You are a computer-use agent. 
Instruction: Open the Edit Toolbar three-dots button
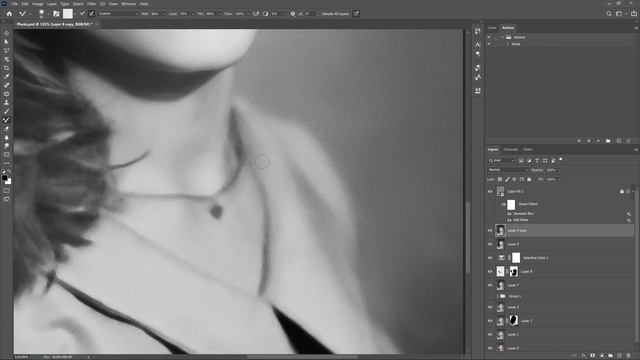(7, 163)
